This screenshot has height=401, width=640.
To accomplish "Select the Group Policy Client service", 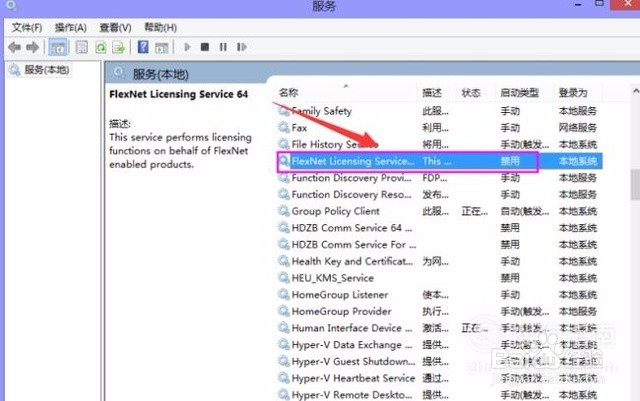I will pos(438,212).
